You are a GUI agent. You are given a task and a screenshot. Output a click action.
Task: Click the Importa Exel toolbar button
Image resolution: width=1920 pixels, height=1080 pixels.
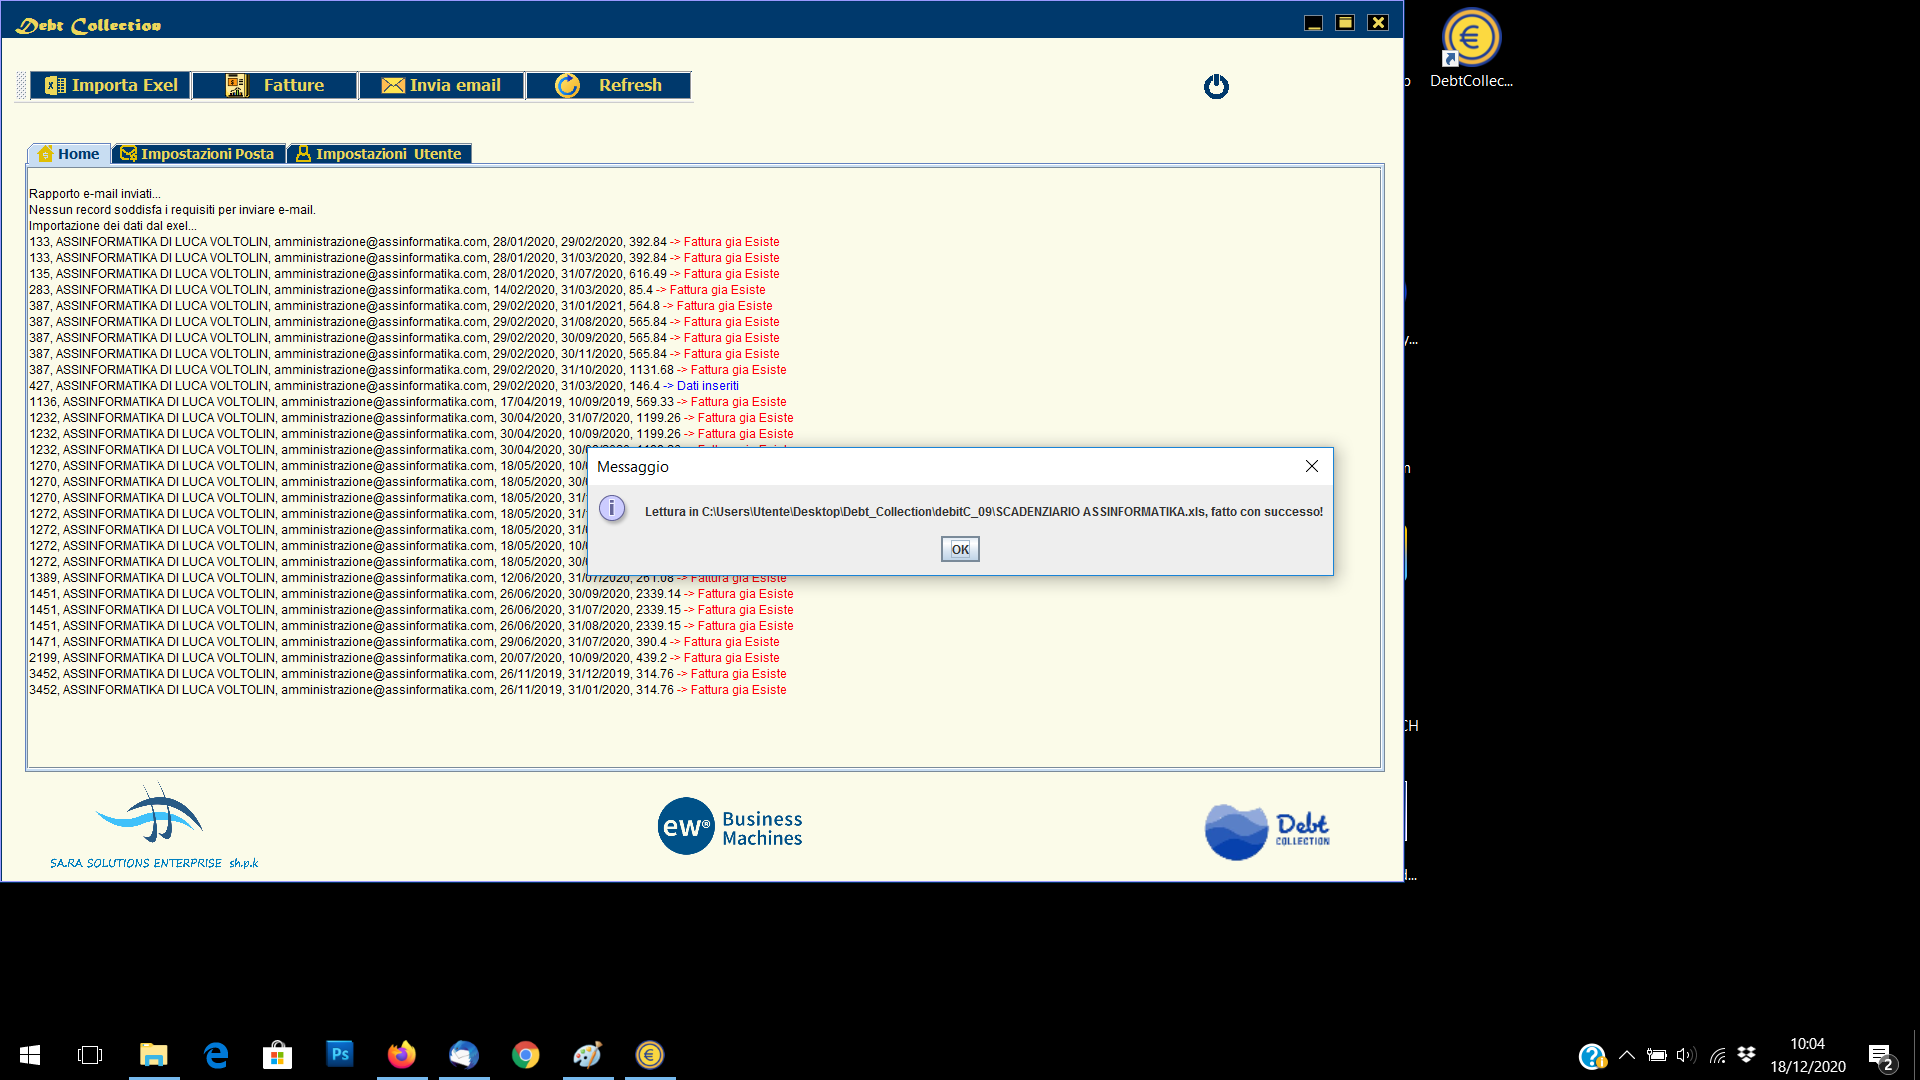point(111,85)
